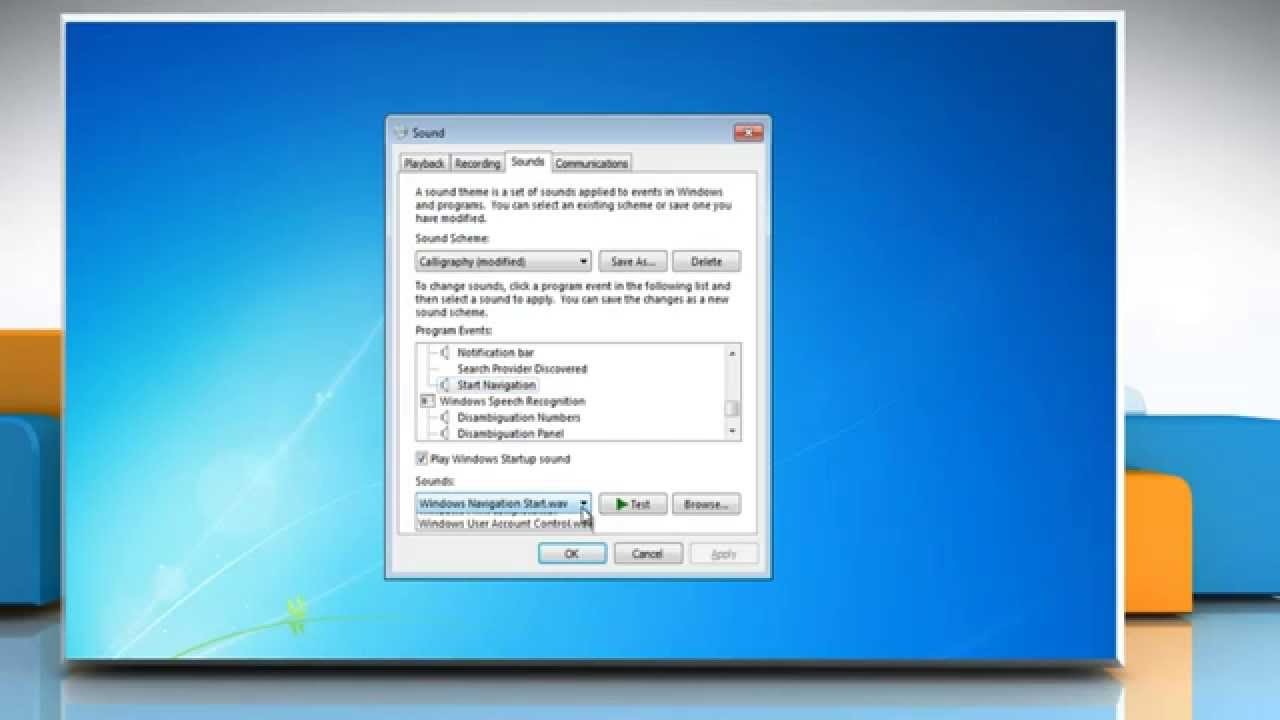
Task: Close the Sound dialog window
Action: [x=748, y=132]
